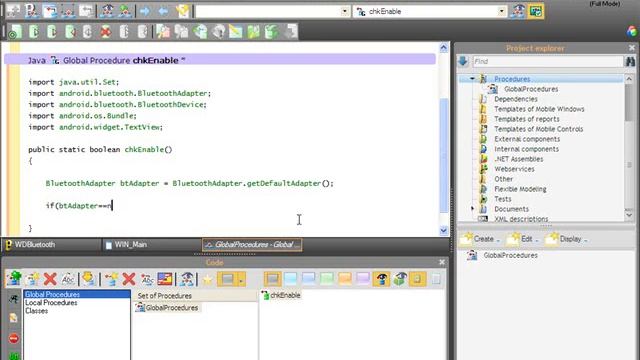The width and height of the screenshot is (640, 360).
Task: Toggle the highlighted yellow page icon in Code toolbar
Action: tap(417, 279)
